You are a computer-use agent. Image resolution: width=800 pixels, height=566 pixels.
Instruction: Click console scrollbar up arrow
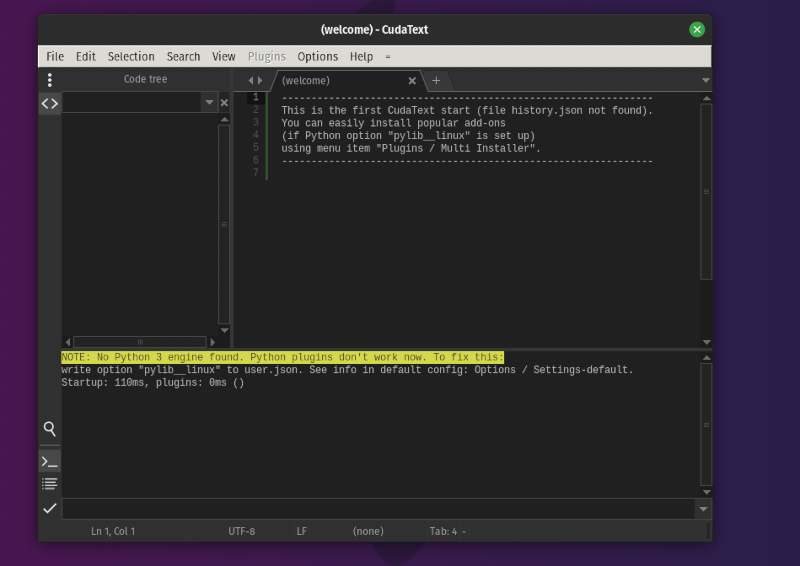tap(707, 357)
